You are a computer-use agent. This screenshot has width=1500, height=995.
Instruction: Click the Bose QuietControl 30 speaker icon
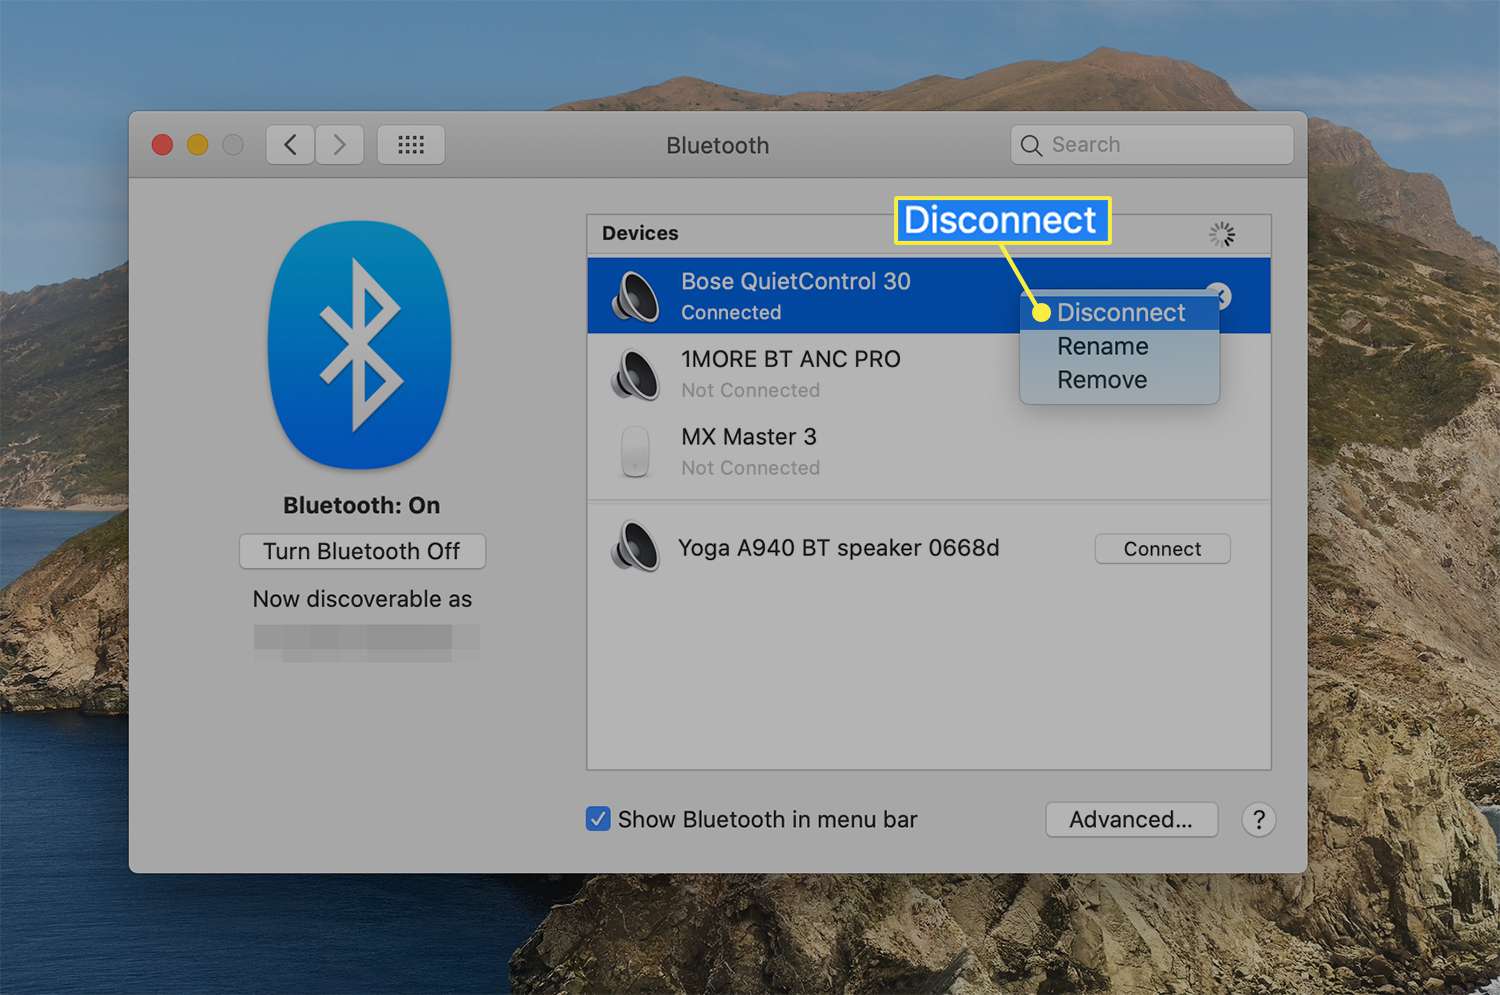[635, 296]
